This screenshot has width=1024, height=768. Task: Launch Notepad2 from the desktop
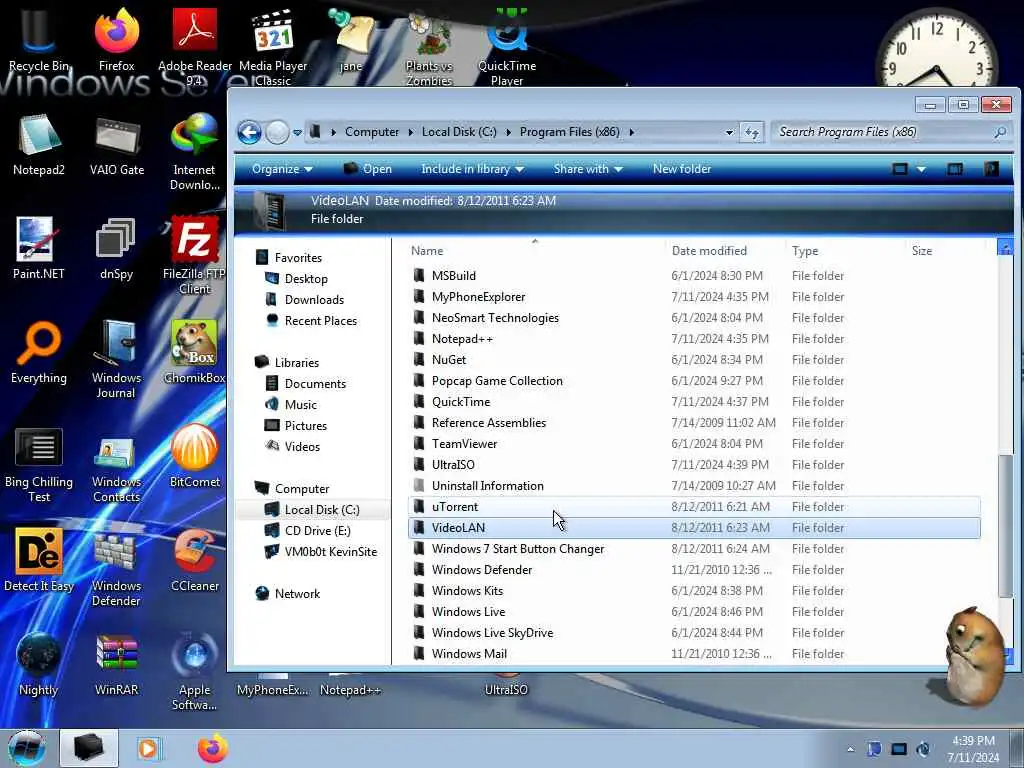(x=39, y=144)
